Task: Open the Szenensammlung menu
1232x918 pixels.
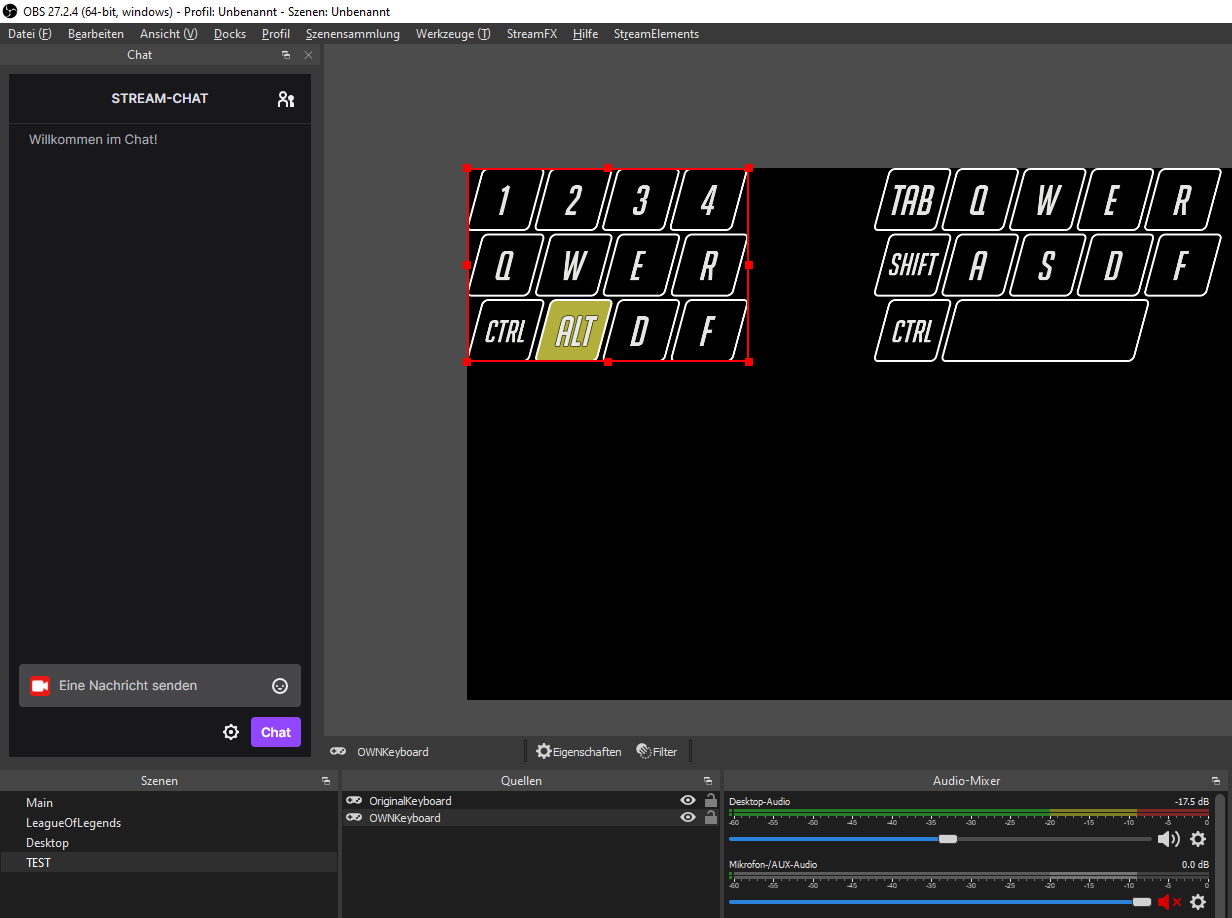Action: tap(352, 33)
